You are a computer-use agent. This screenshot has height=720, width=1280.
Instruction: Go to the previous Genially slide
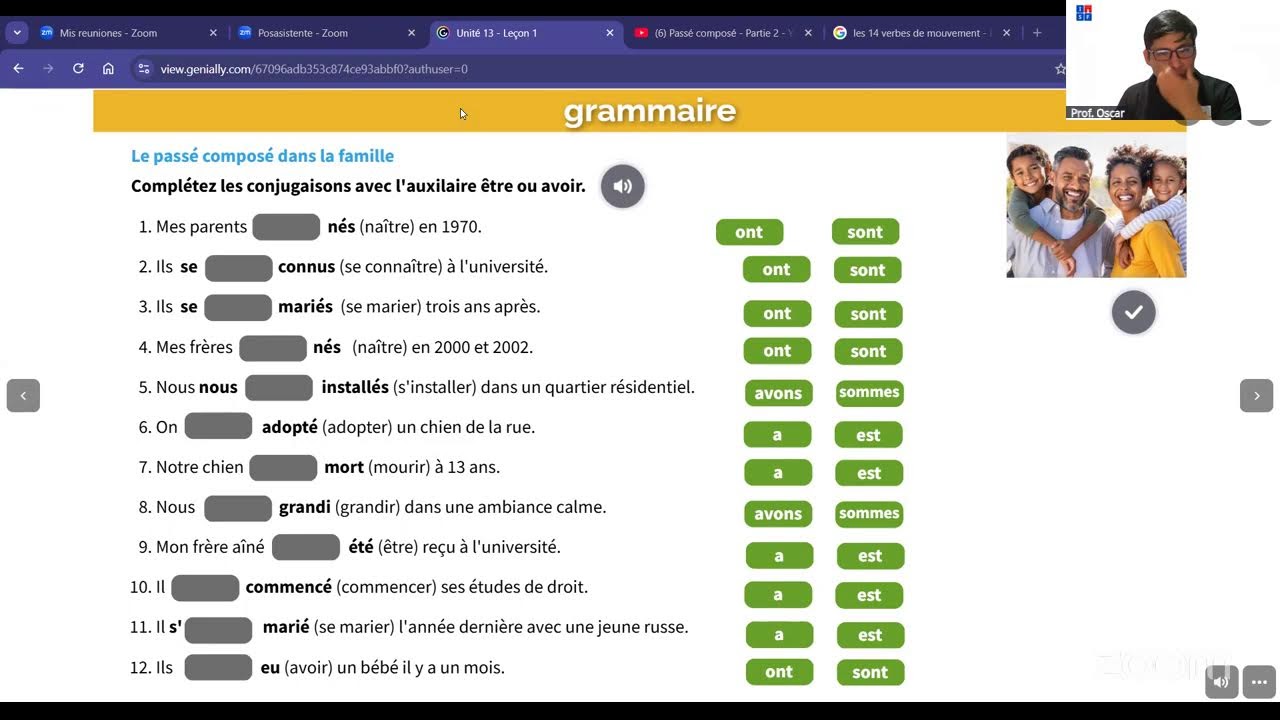23,395
